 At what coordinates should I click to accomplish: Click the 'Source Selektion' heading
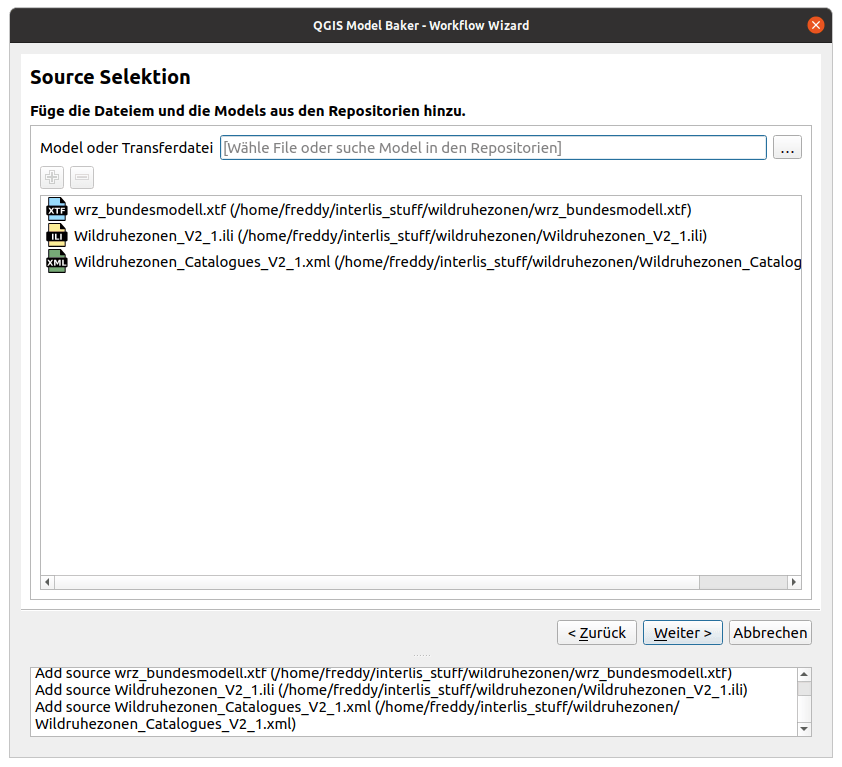coord(110,77)
